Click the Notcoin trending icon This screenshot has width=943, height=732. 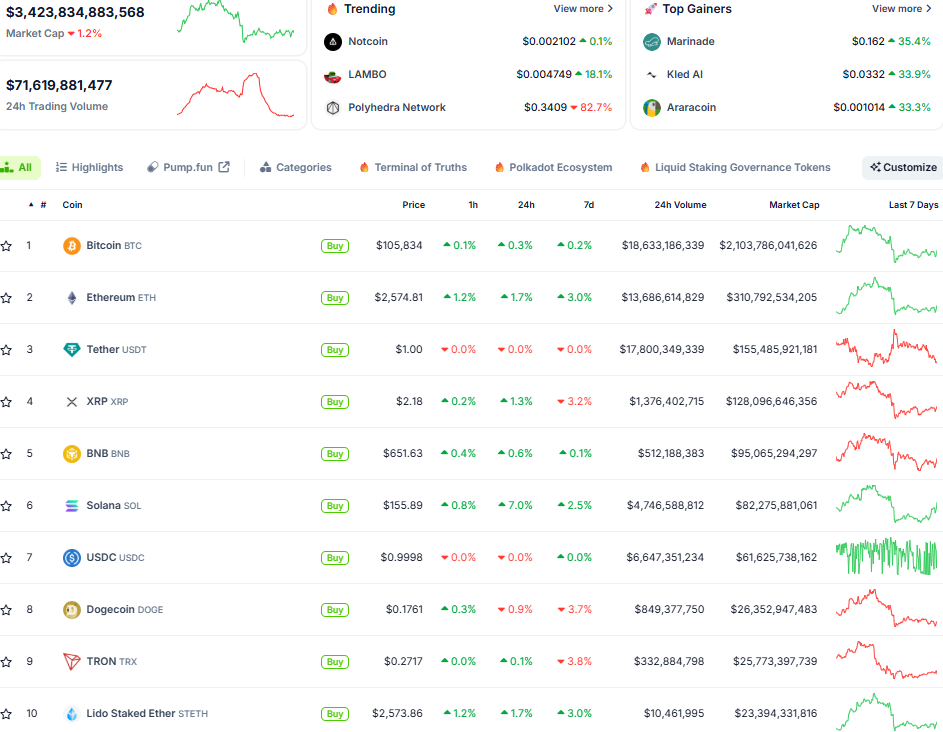point(333,42)
